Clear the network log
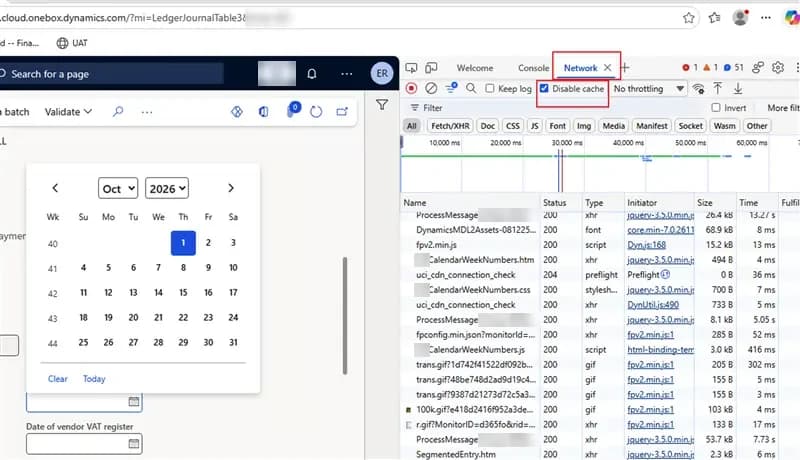This screenshot has width=800, height=460. [431, 88]
